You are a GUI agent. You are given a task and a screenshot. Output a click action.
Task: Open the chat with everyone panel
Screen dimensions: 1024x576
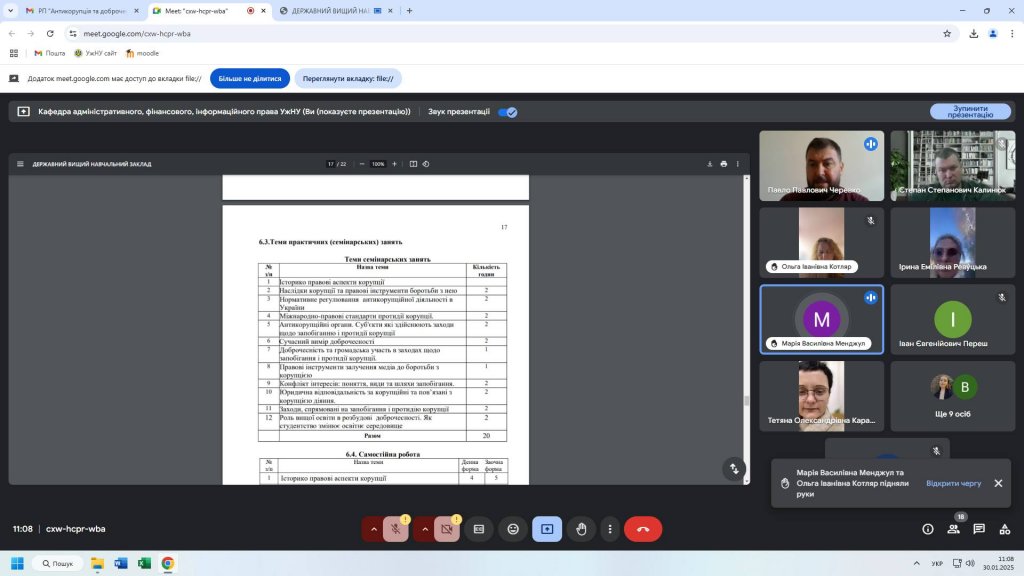point(979,529)
